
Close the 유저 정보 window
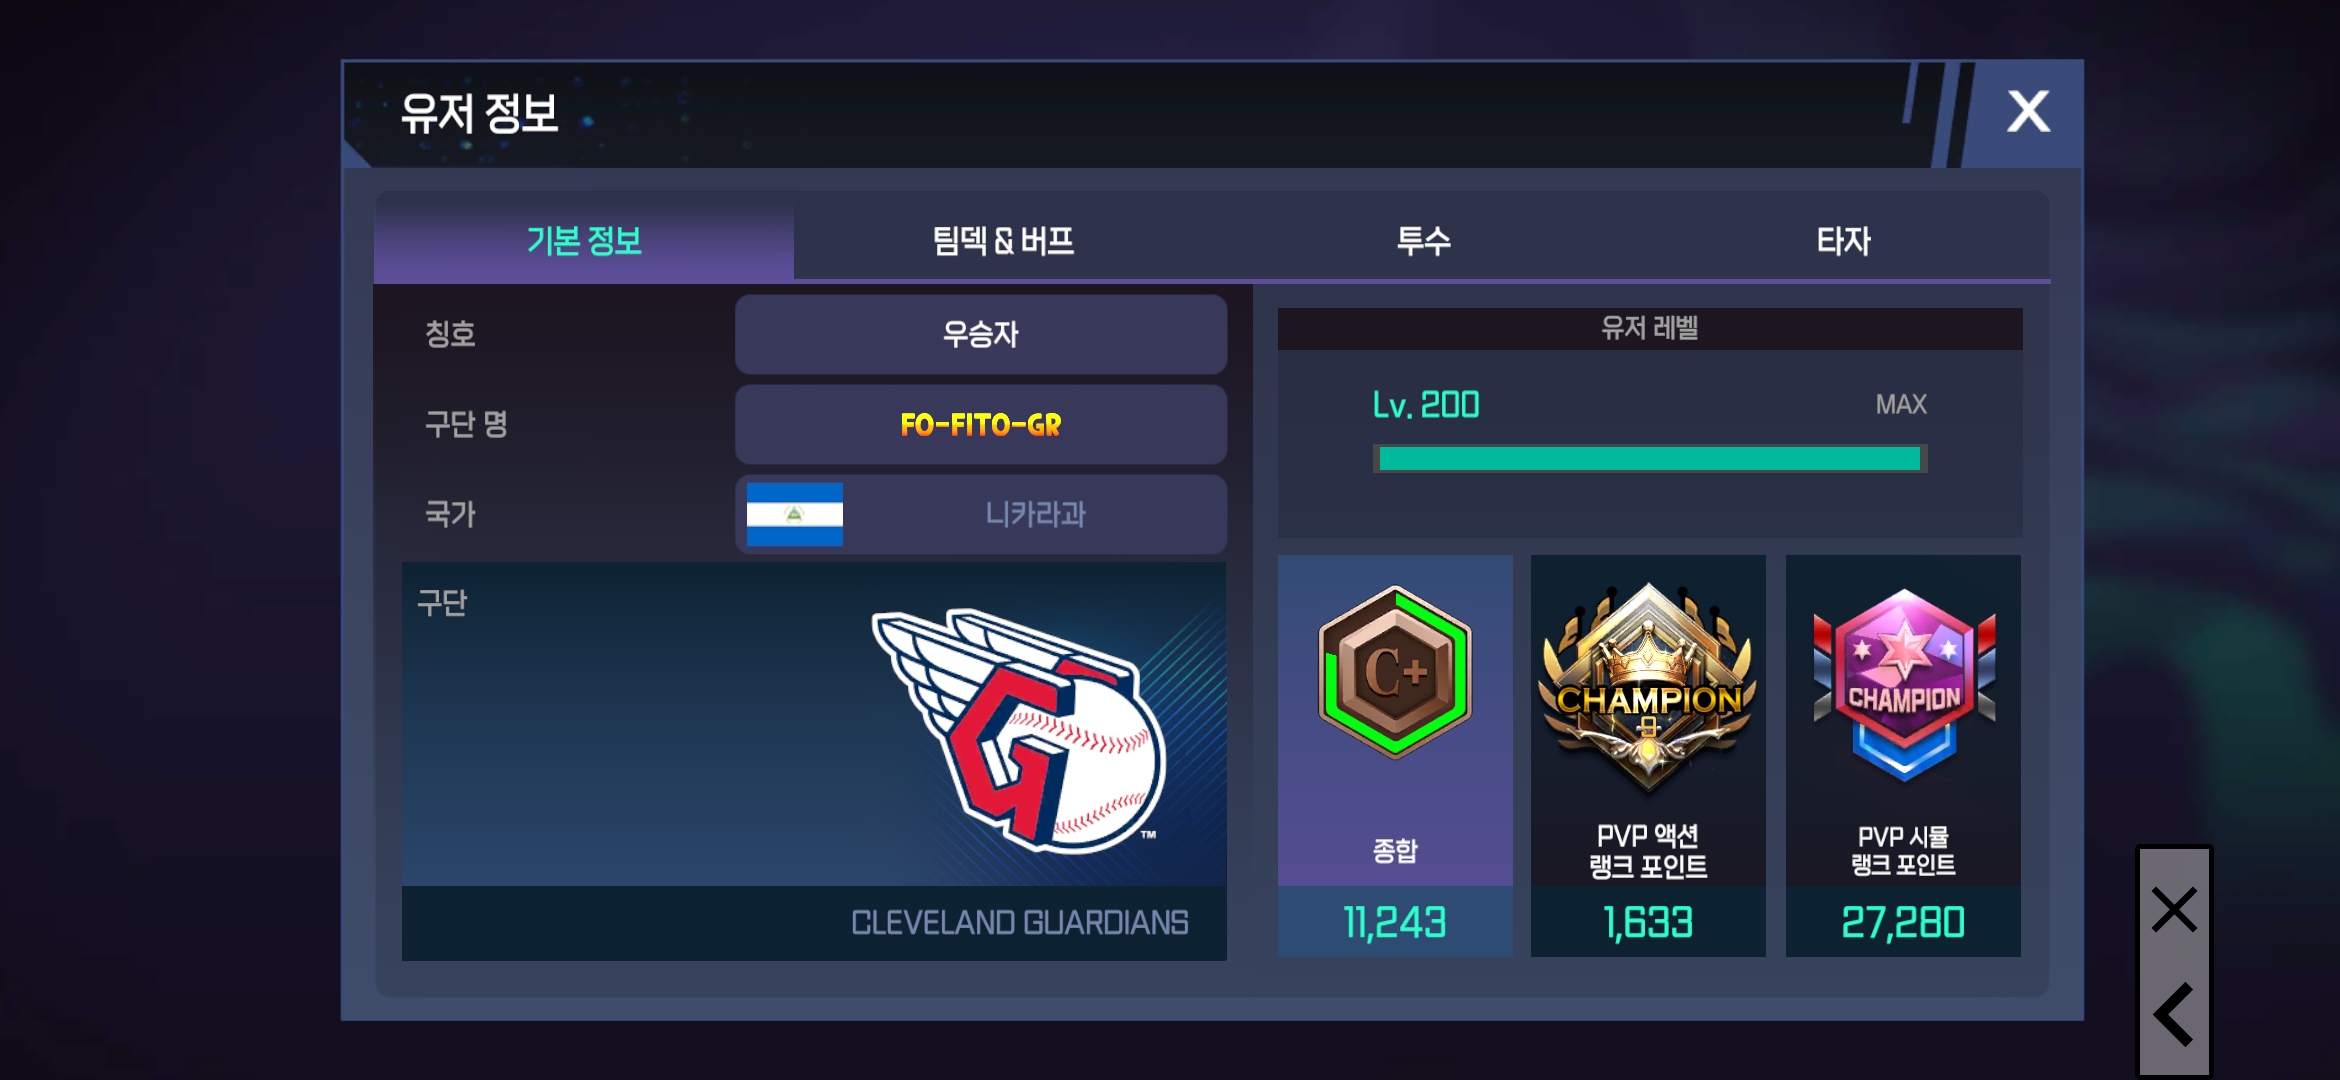(x=2028, y=112)
